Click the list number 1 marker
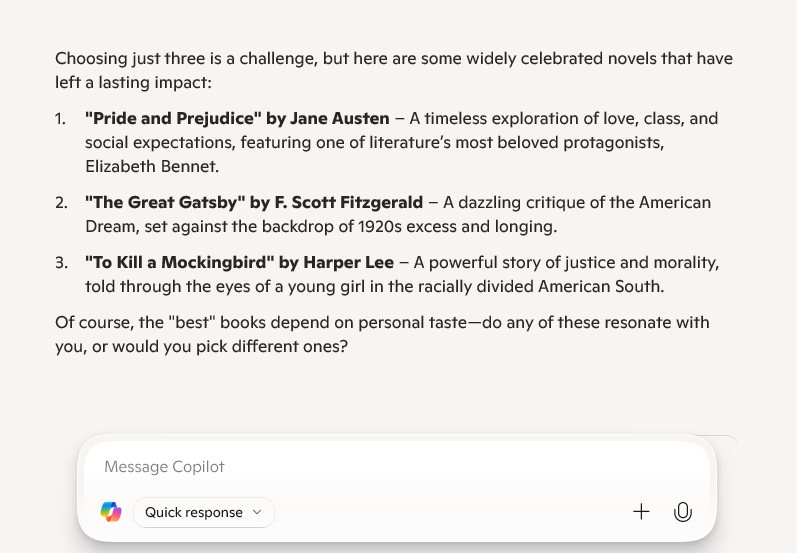Screen dimensions: 797x553 point(61,118)
